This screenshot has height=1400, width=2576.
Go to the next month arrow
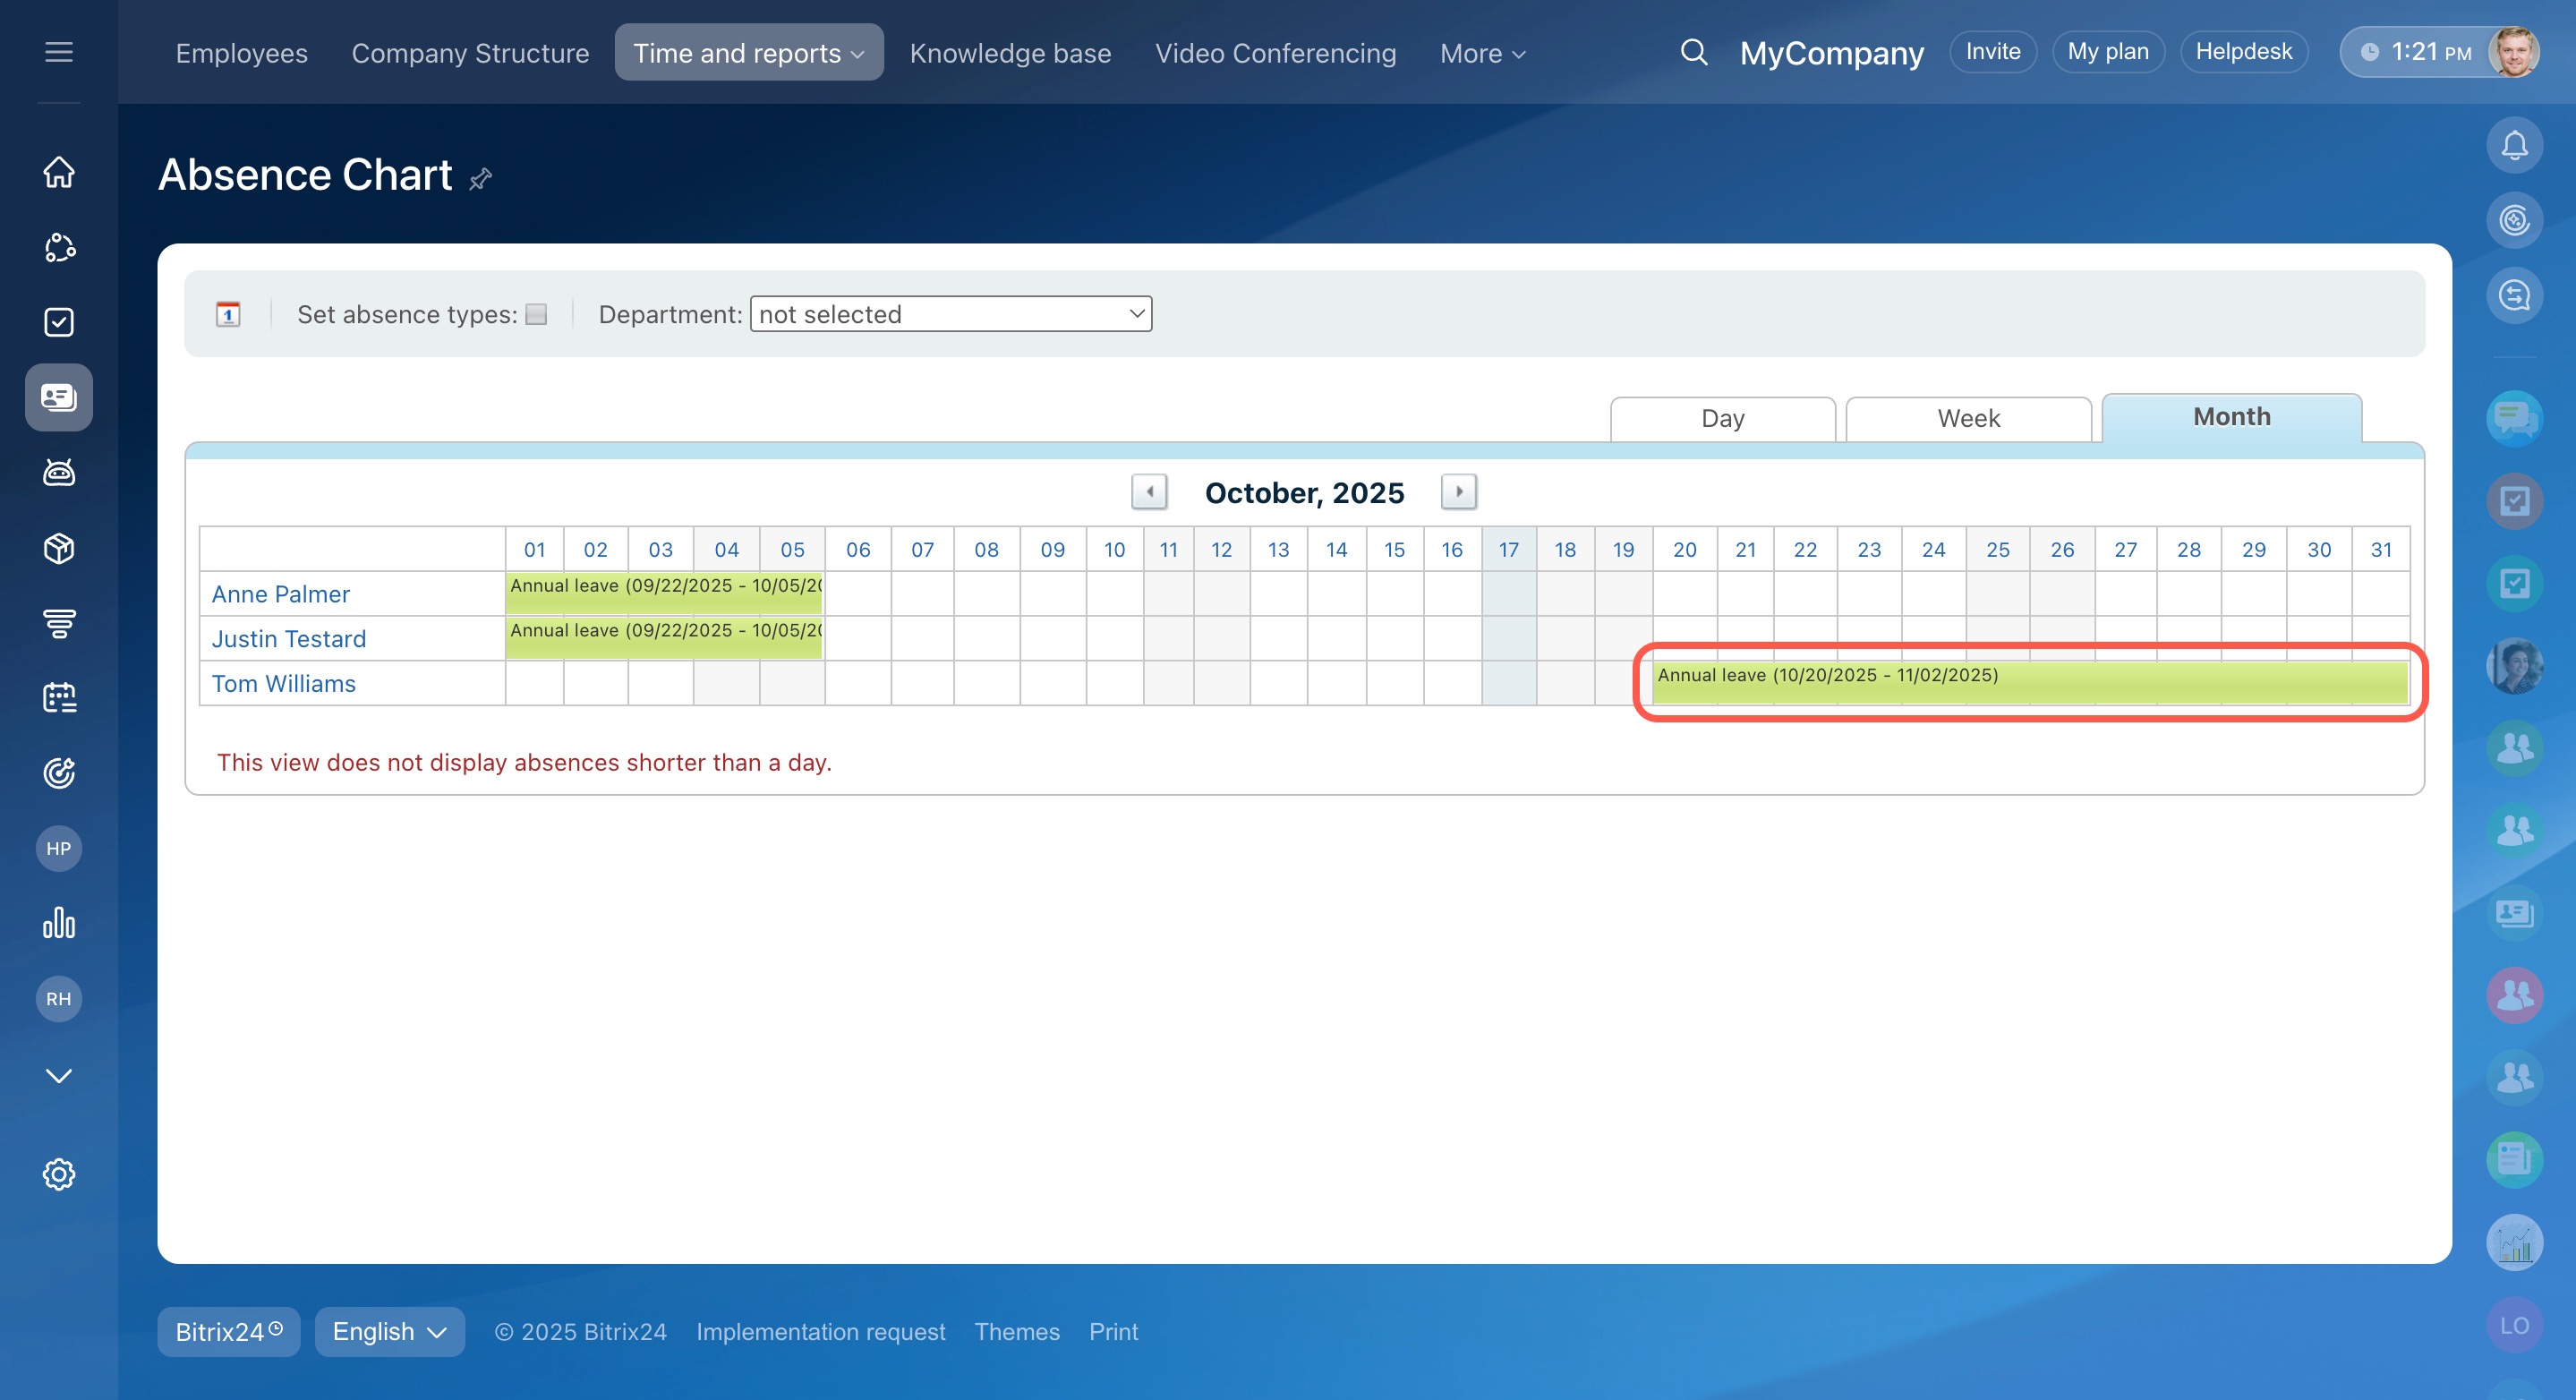[1458, 492]
